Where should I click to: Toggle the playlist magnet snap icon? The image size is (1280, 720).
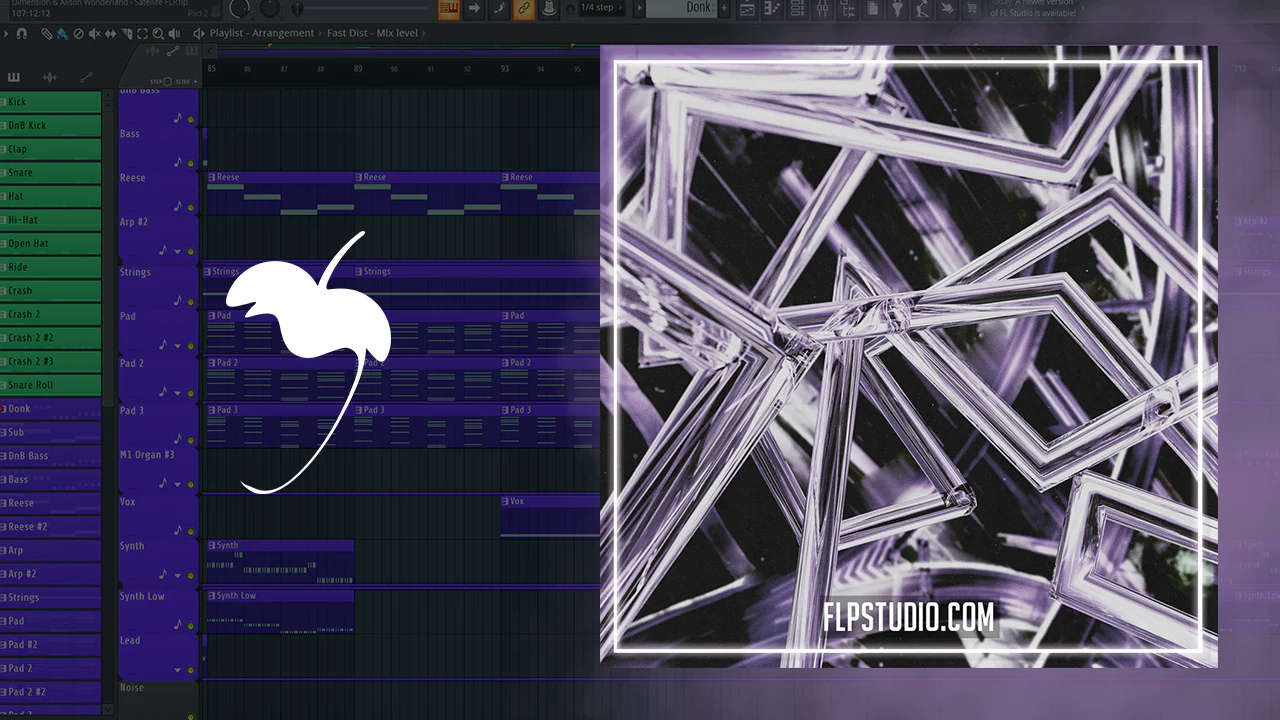[x=22, y=33]
